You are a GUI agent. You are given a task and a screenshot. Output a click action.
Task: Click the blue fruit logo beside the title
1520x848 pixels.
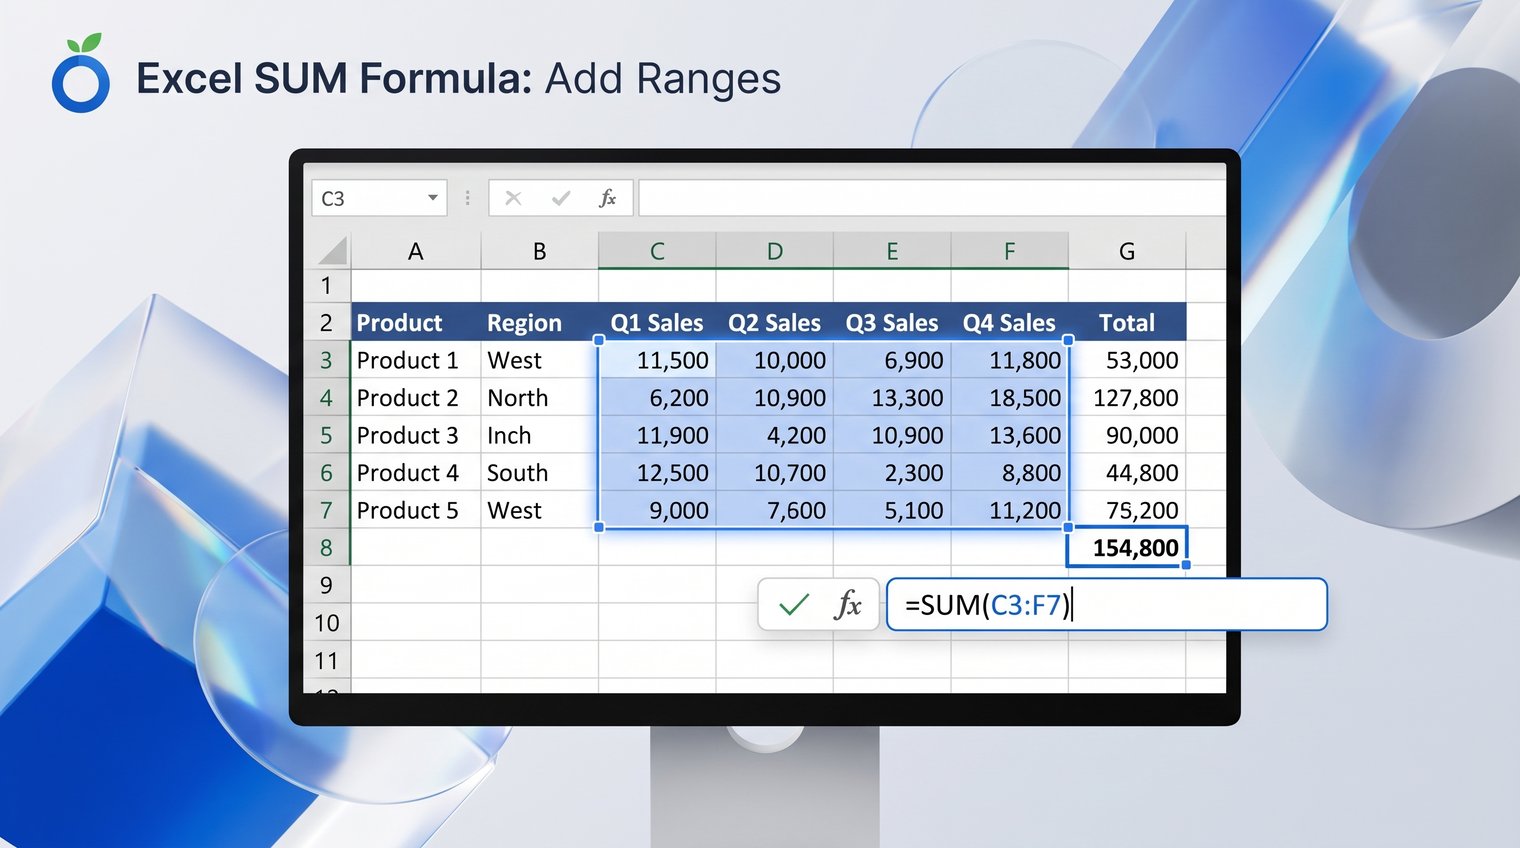point(81,73)
